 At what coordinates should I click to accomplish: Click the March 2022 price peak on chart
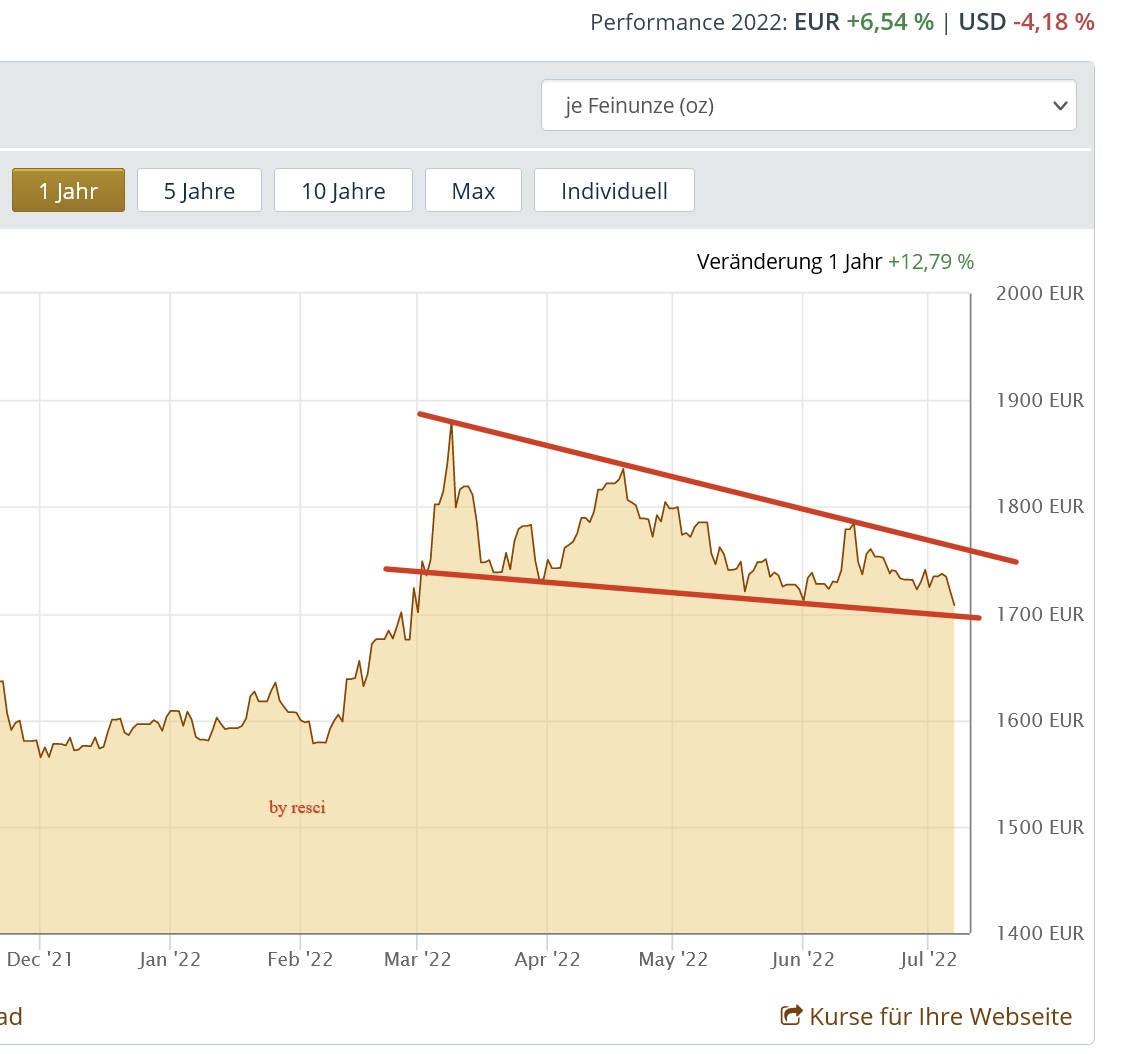click(x=451, y=426)
